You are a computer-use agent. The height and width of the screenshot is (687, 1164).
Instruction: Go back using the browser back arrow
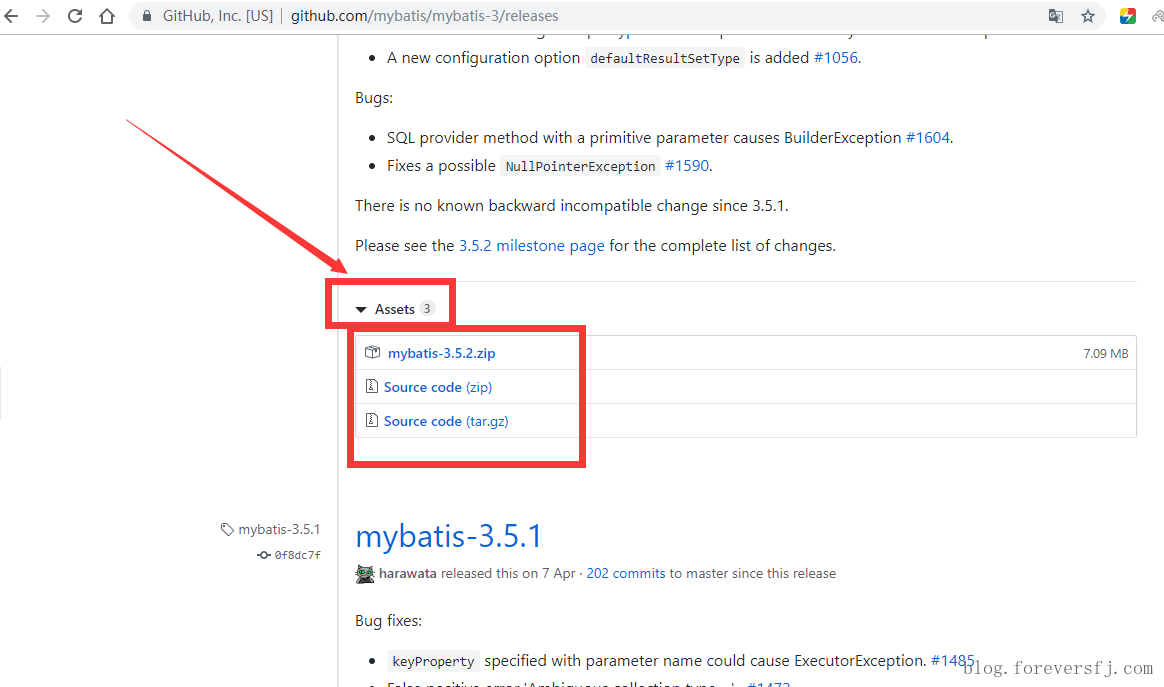pyautogui.click(x=11, y=16)
